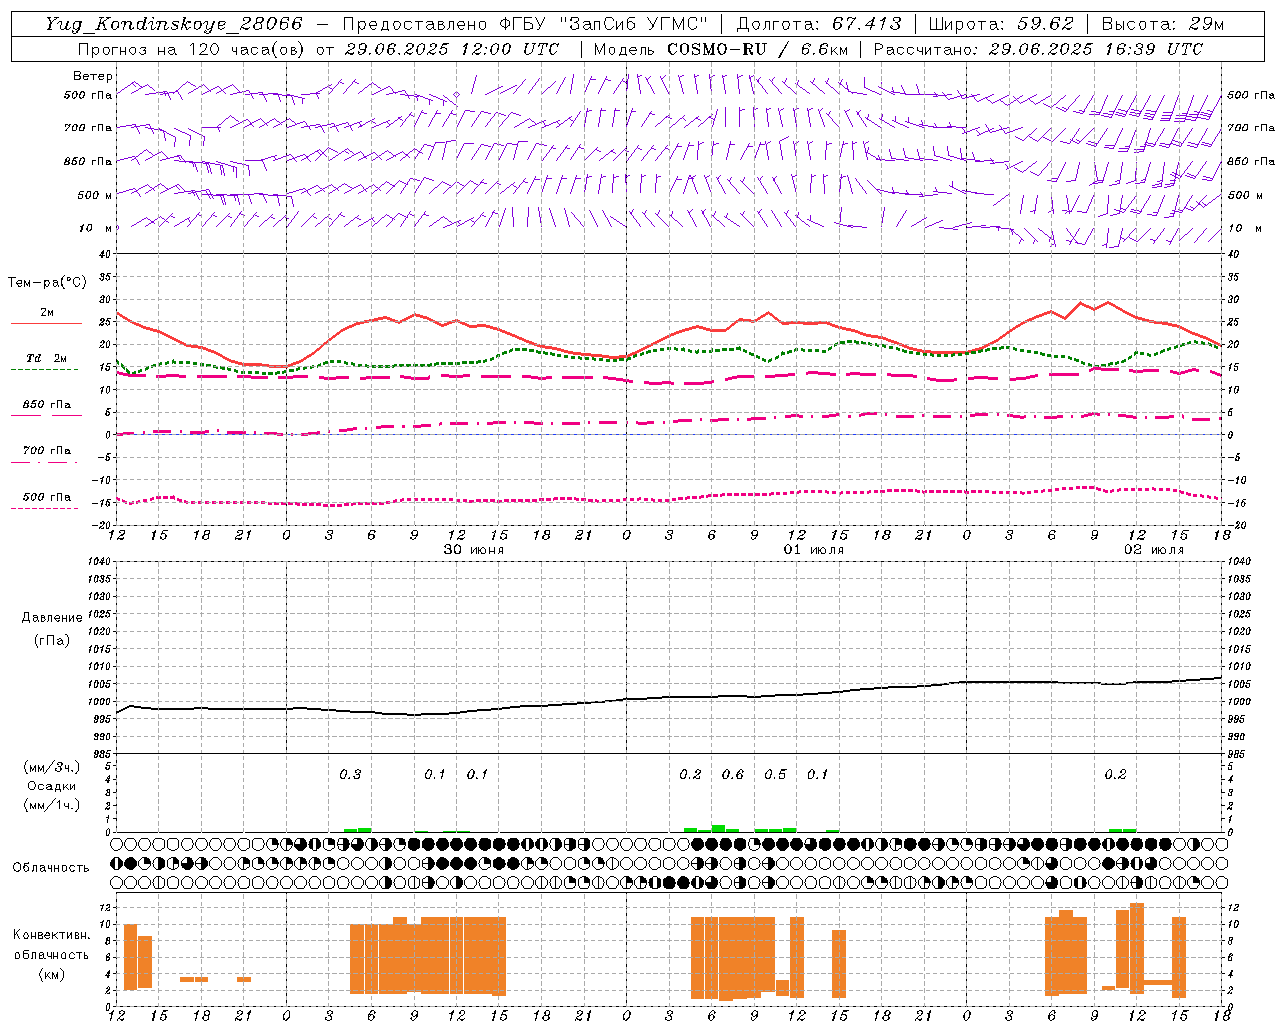Click the forecast start "29.06.2025 12:00 UTC"
This screenshot has width=1280, height=1024.
[452, 49]
